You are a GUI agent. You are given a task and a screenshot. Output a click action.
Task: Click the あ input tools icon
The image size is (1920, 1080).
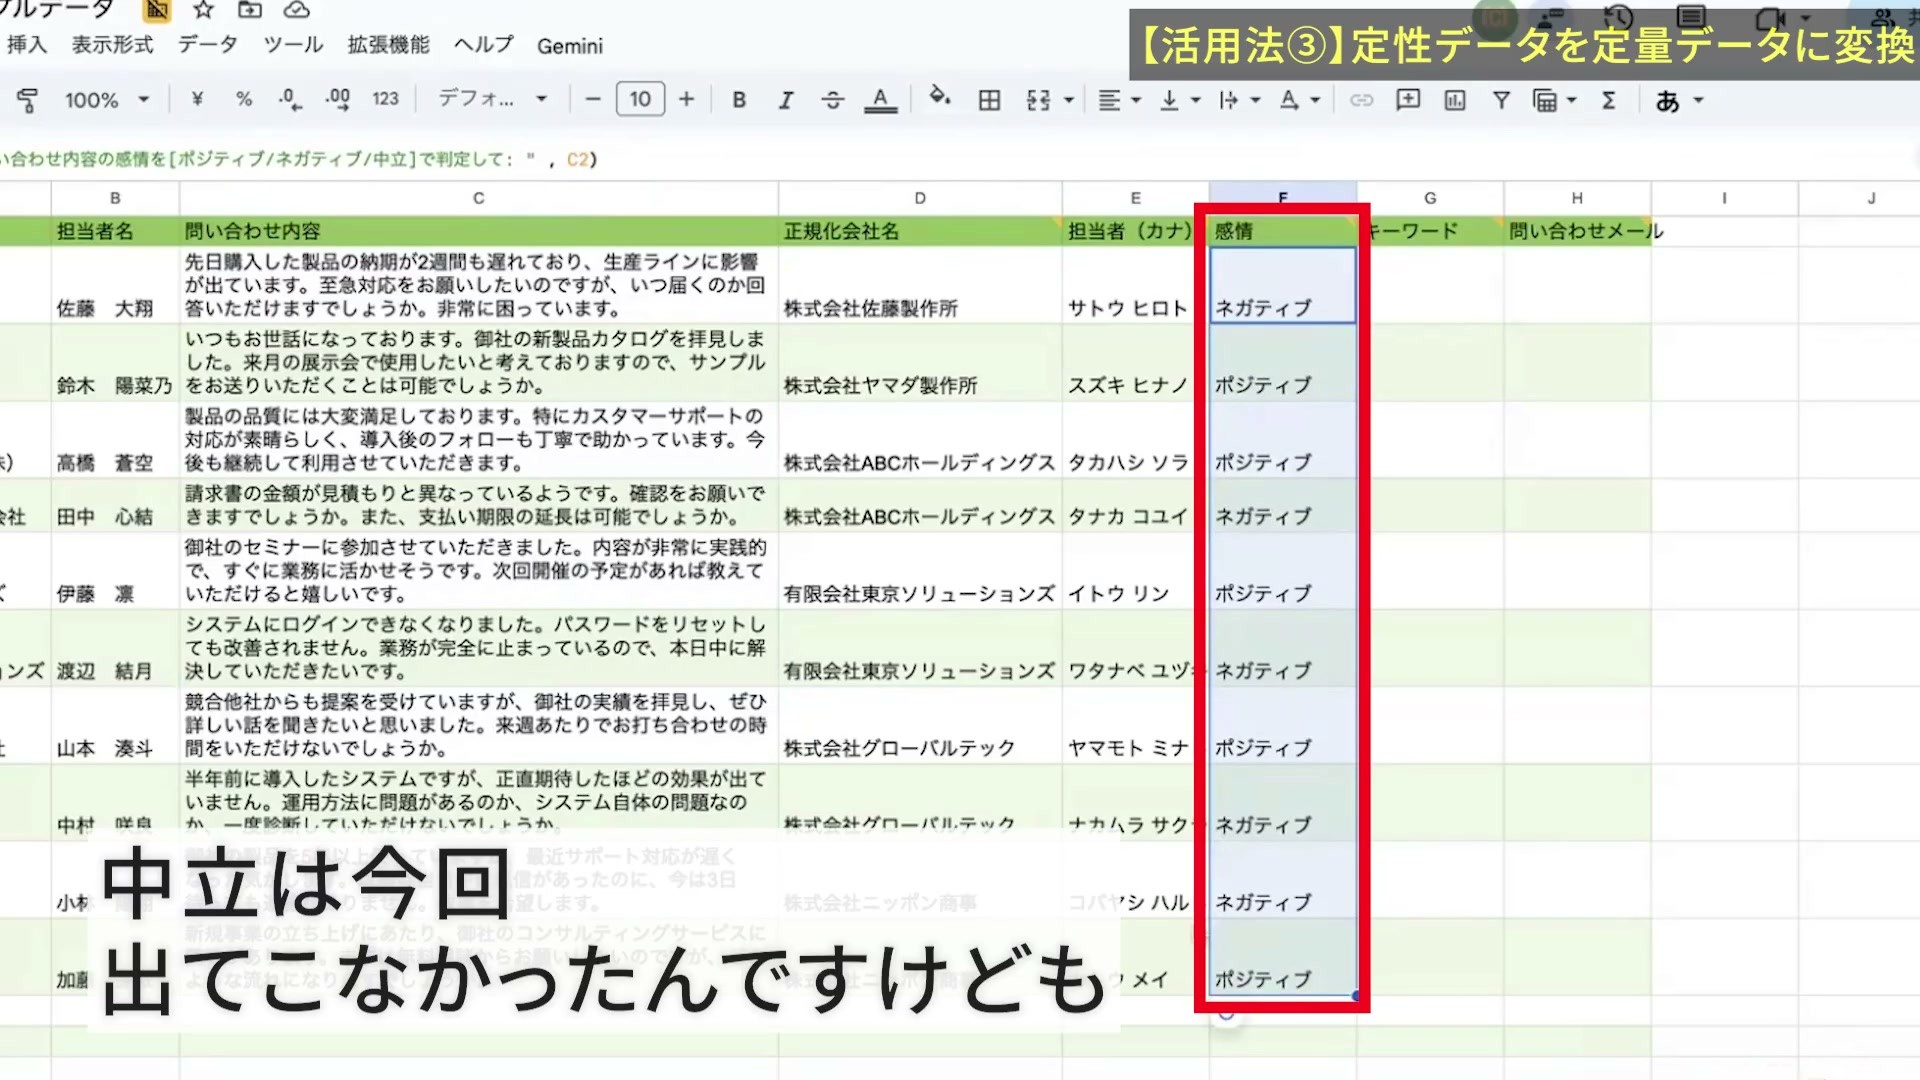pos(1667,101)
